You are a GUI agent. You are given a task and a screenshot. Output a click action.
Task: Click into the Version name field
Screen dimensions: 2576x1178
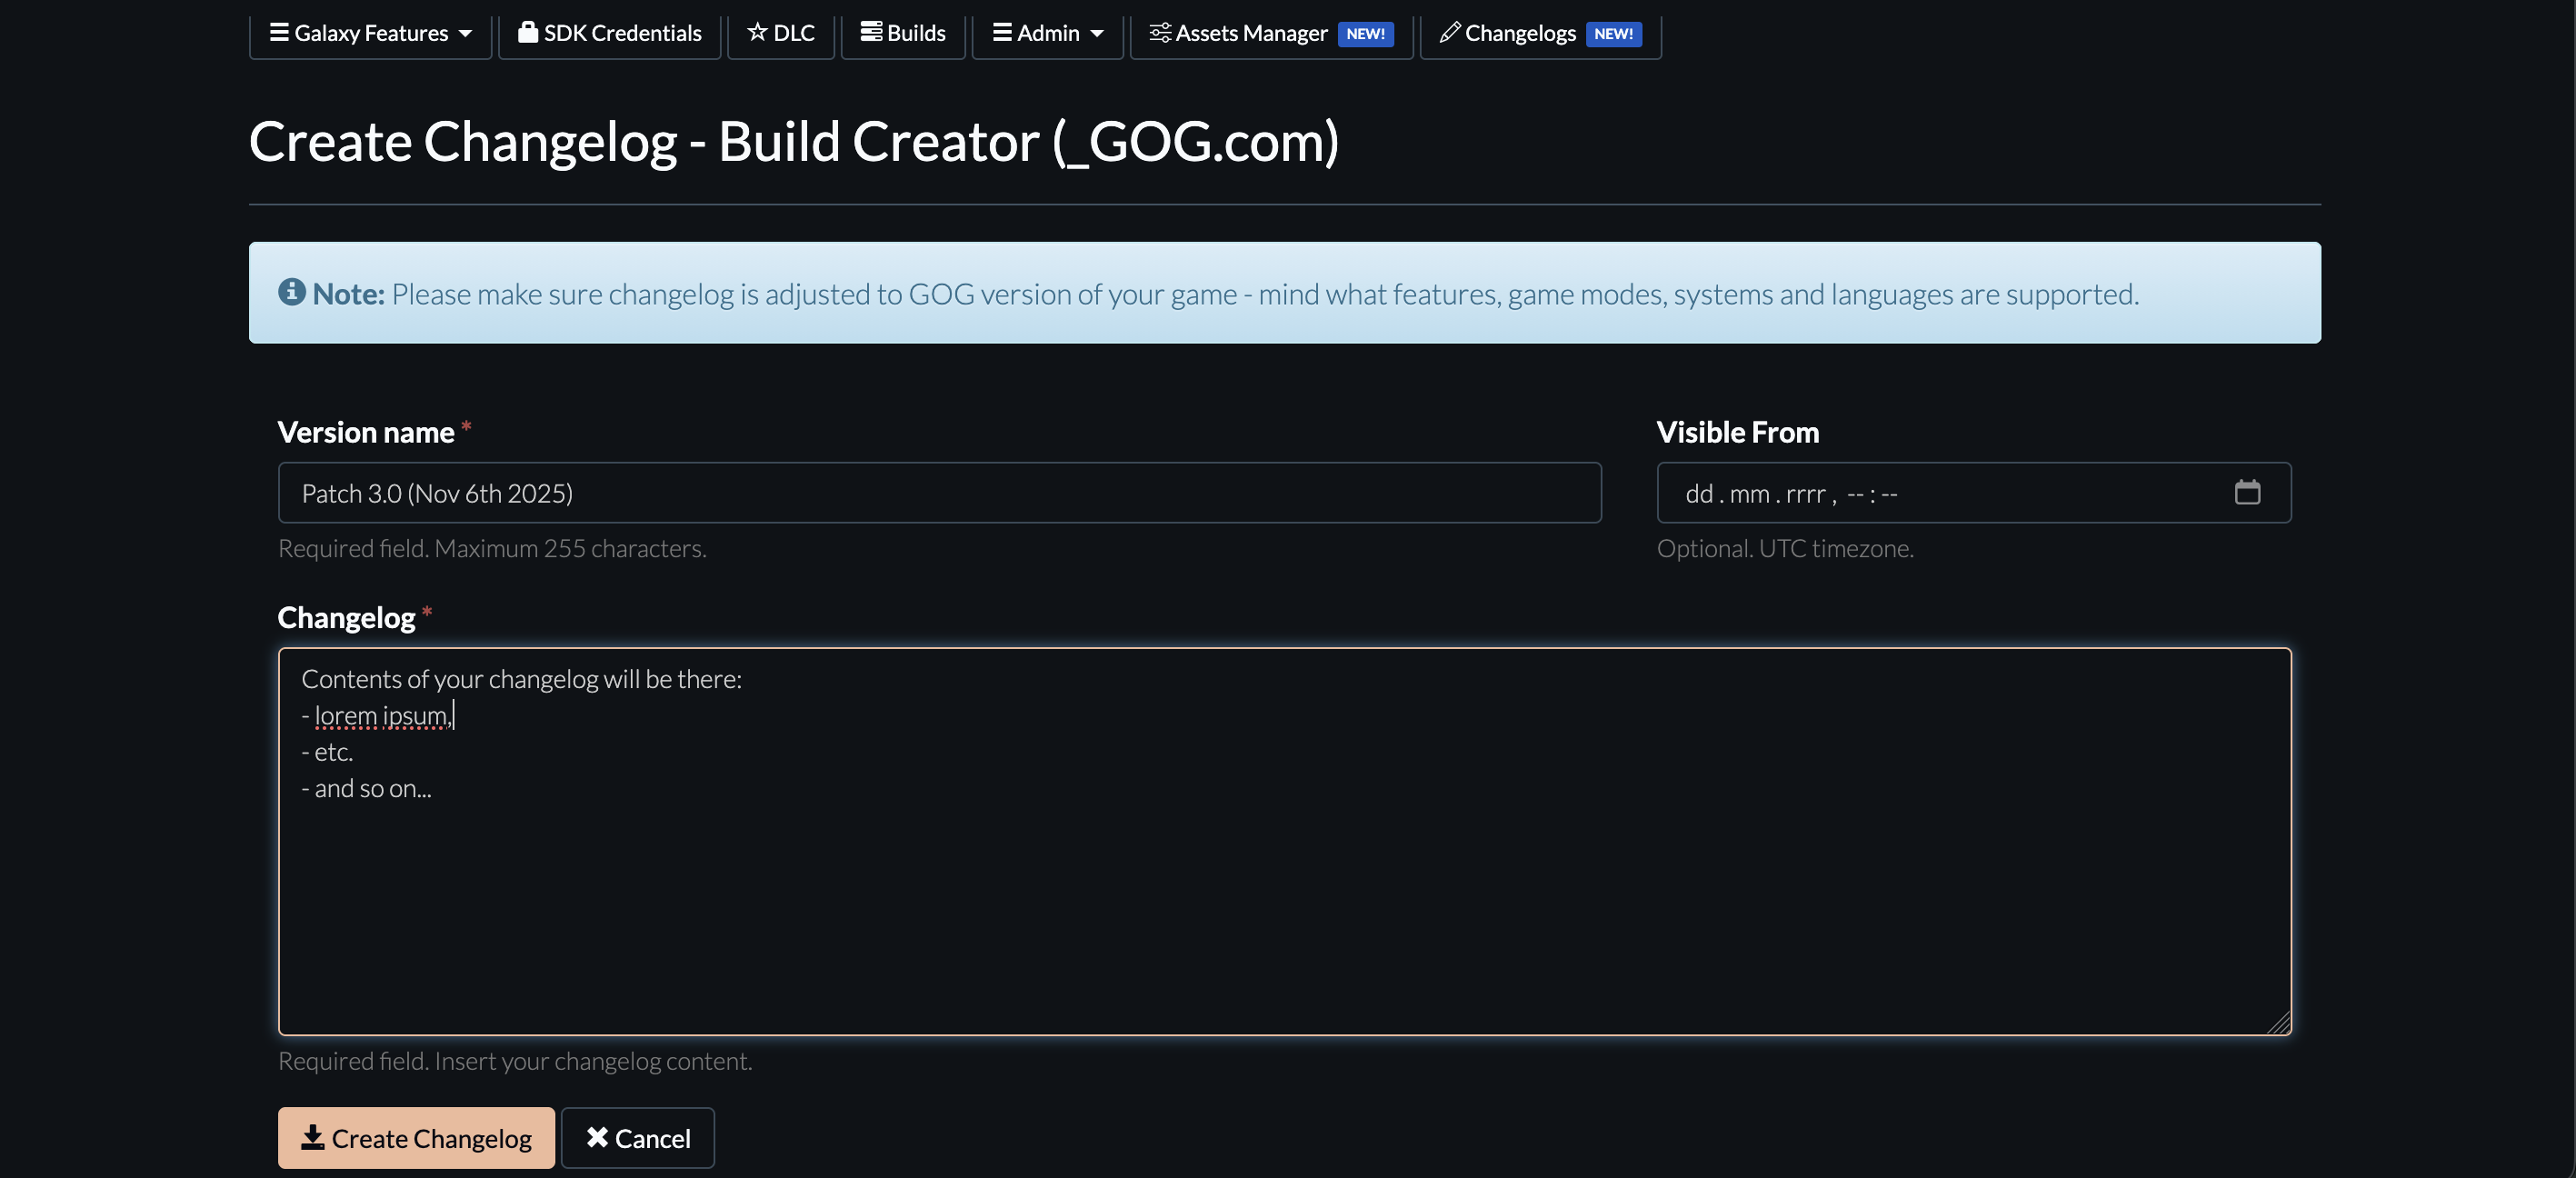940,492
